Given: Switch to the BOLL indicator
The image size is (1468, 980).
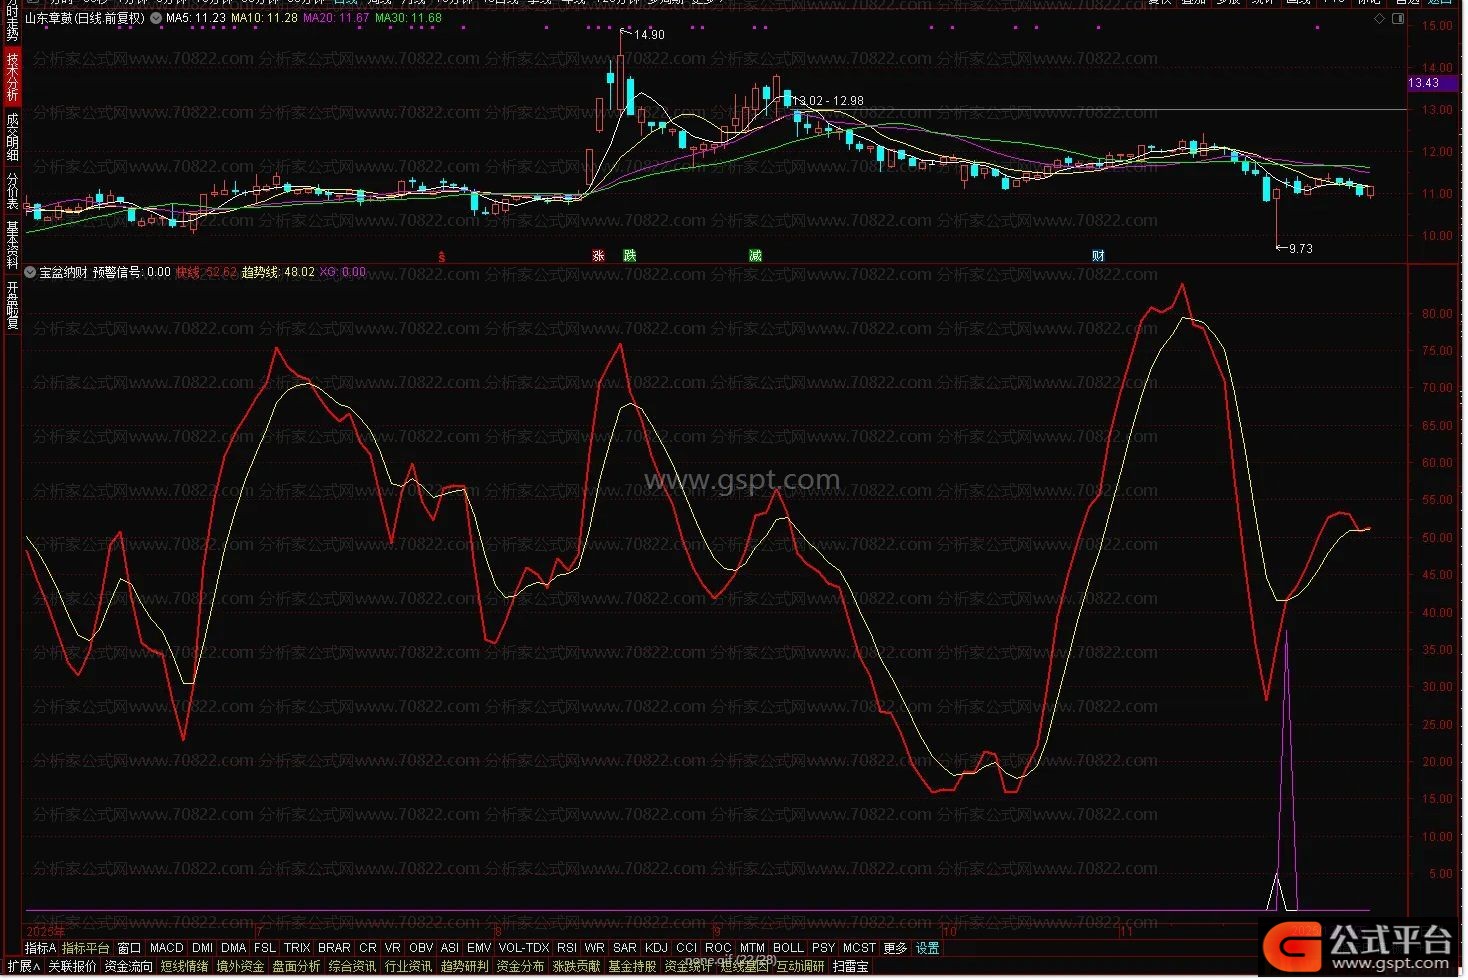Looking at the screenshot, I should (788, 948).
